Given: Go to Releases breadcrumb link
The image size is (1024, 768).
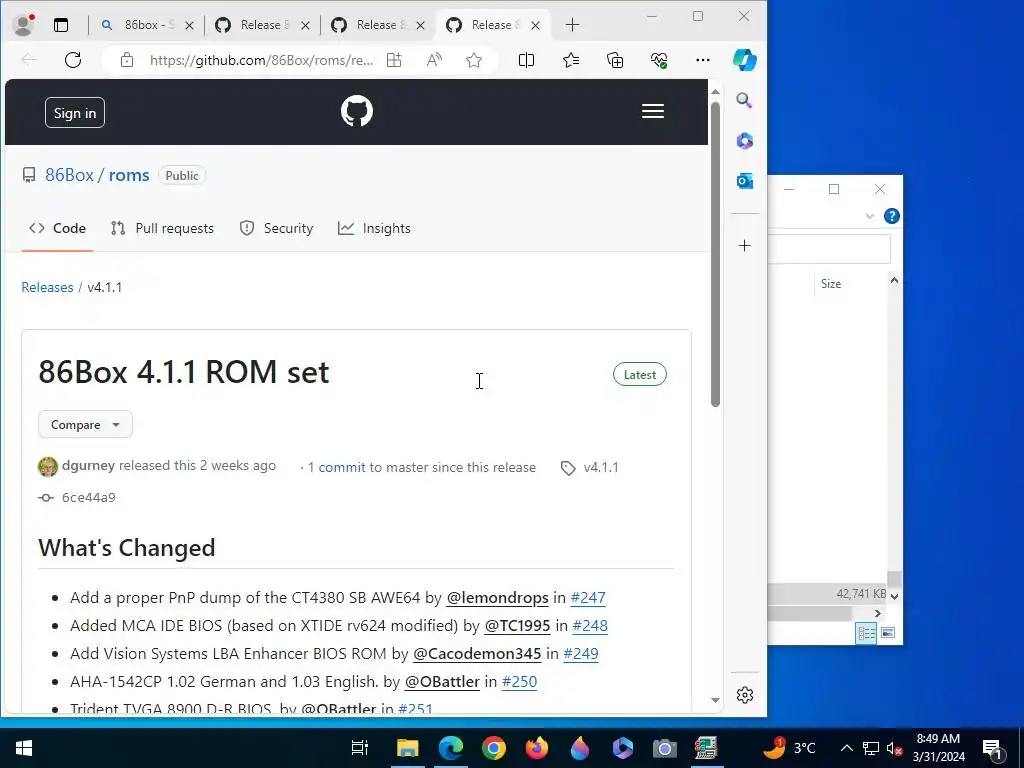Looking at the screenshot, I should (47, 287).
